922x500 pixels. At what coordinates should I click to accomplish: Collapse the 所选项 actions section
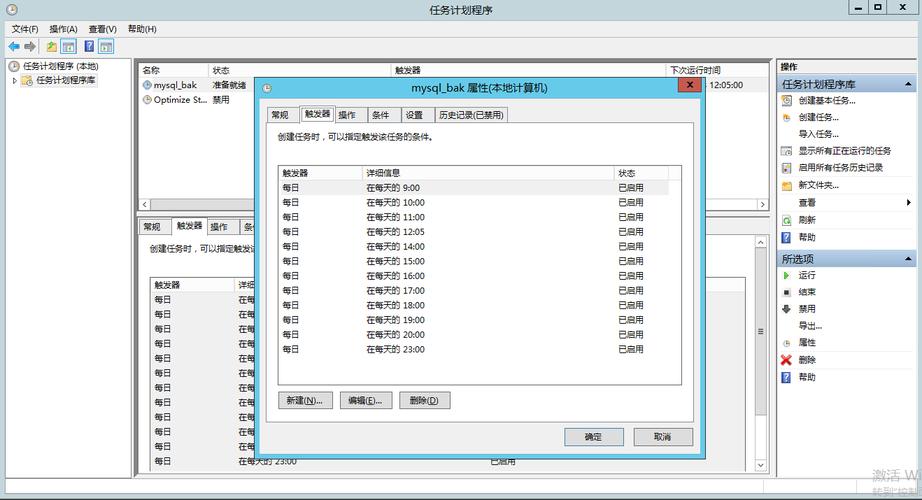pyautogui.click(x=908, y=259)
